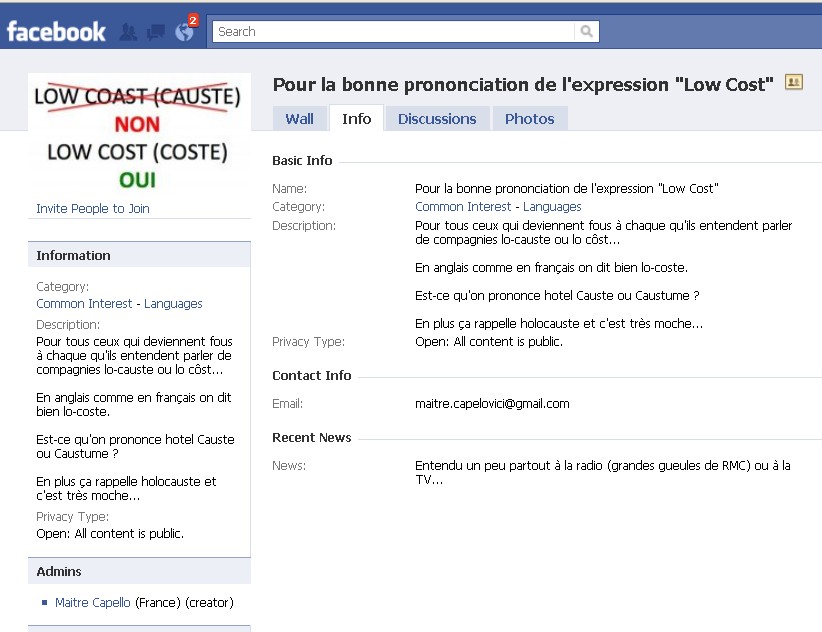This screenshot has width=822, height=632.
Task: Click the Facebook logo
Action: pos(56,32)
